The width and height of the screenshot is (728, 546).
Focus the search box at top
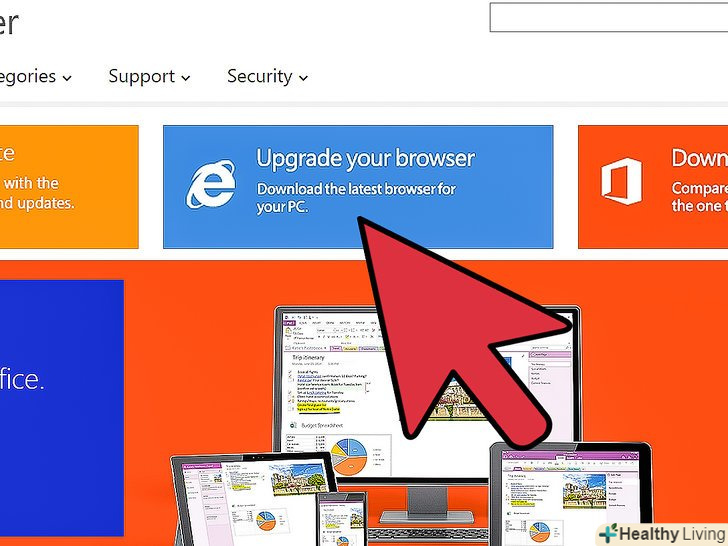pyautogui.click(x=609, y=17)
